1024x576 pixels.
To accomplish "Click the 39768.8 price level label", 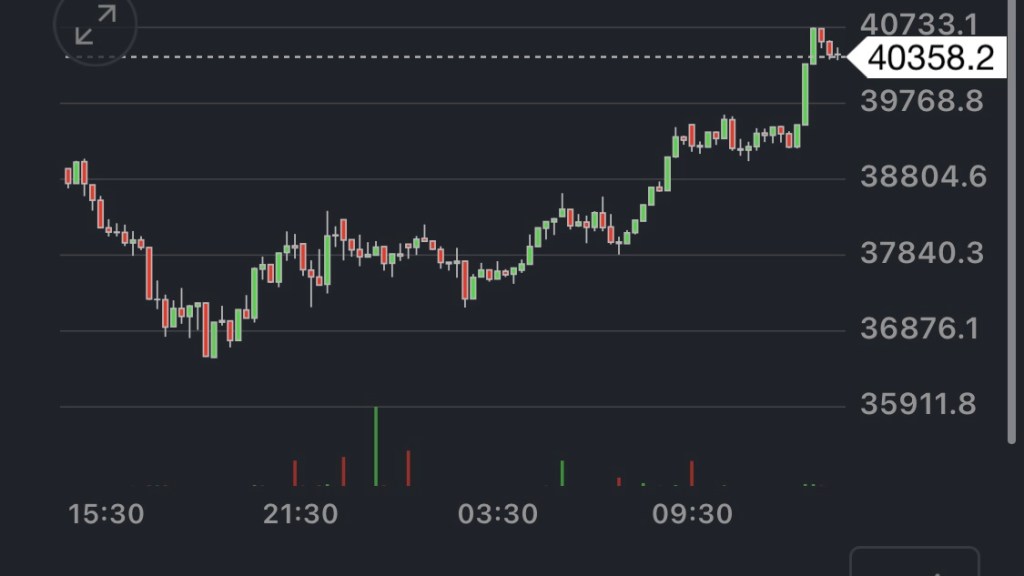I will pyautogui.click(x=921, y=102).
